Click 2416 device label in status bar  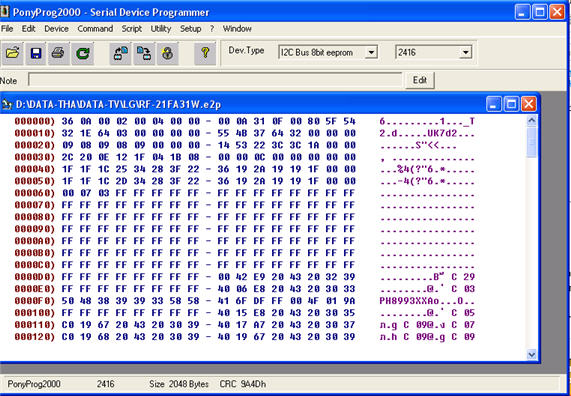pyautogui.click(x=106, y=384)
